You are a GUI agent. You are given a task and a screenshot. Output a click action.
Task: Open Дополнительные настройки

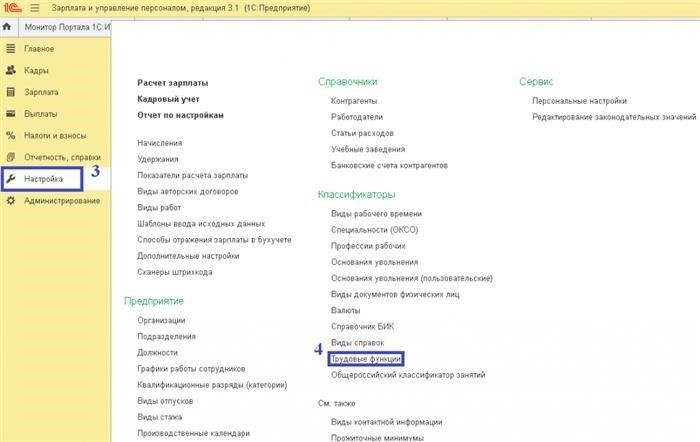pos(188,256)
